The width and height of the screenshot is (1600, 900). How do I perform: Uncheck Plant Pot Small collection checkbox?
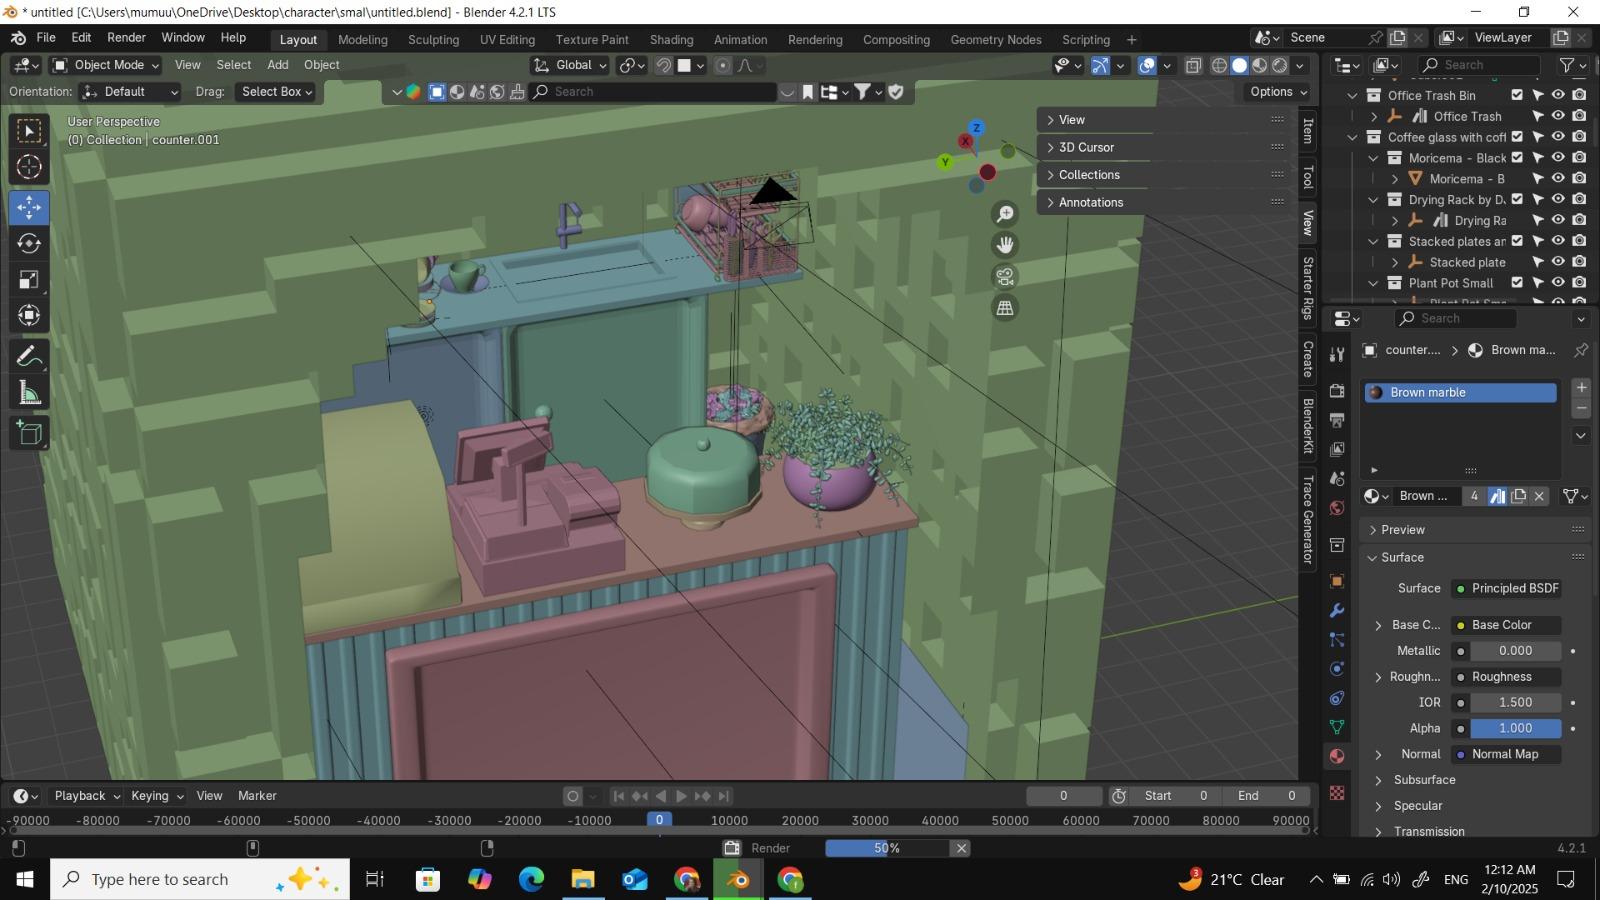[x=1517, y=283]
